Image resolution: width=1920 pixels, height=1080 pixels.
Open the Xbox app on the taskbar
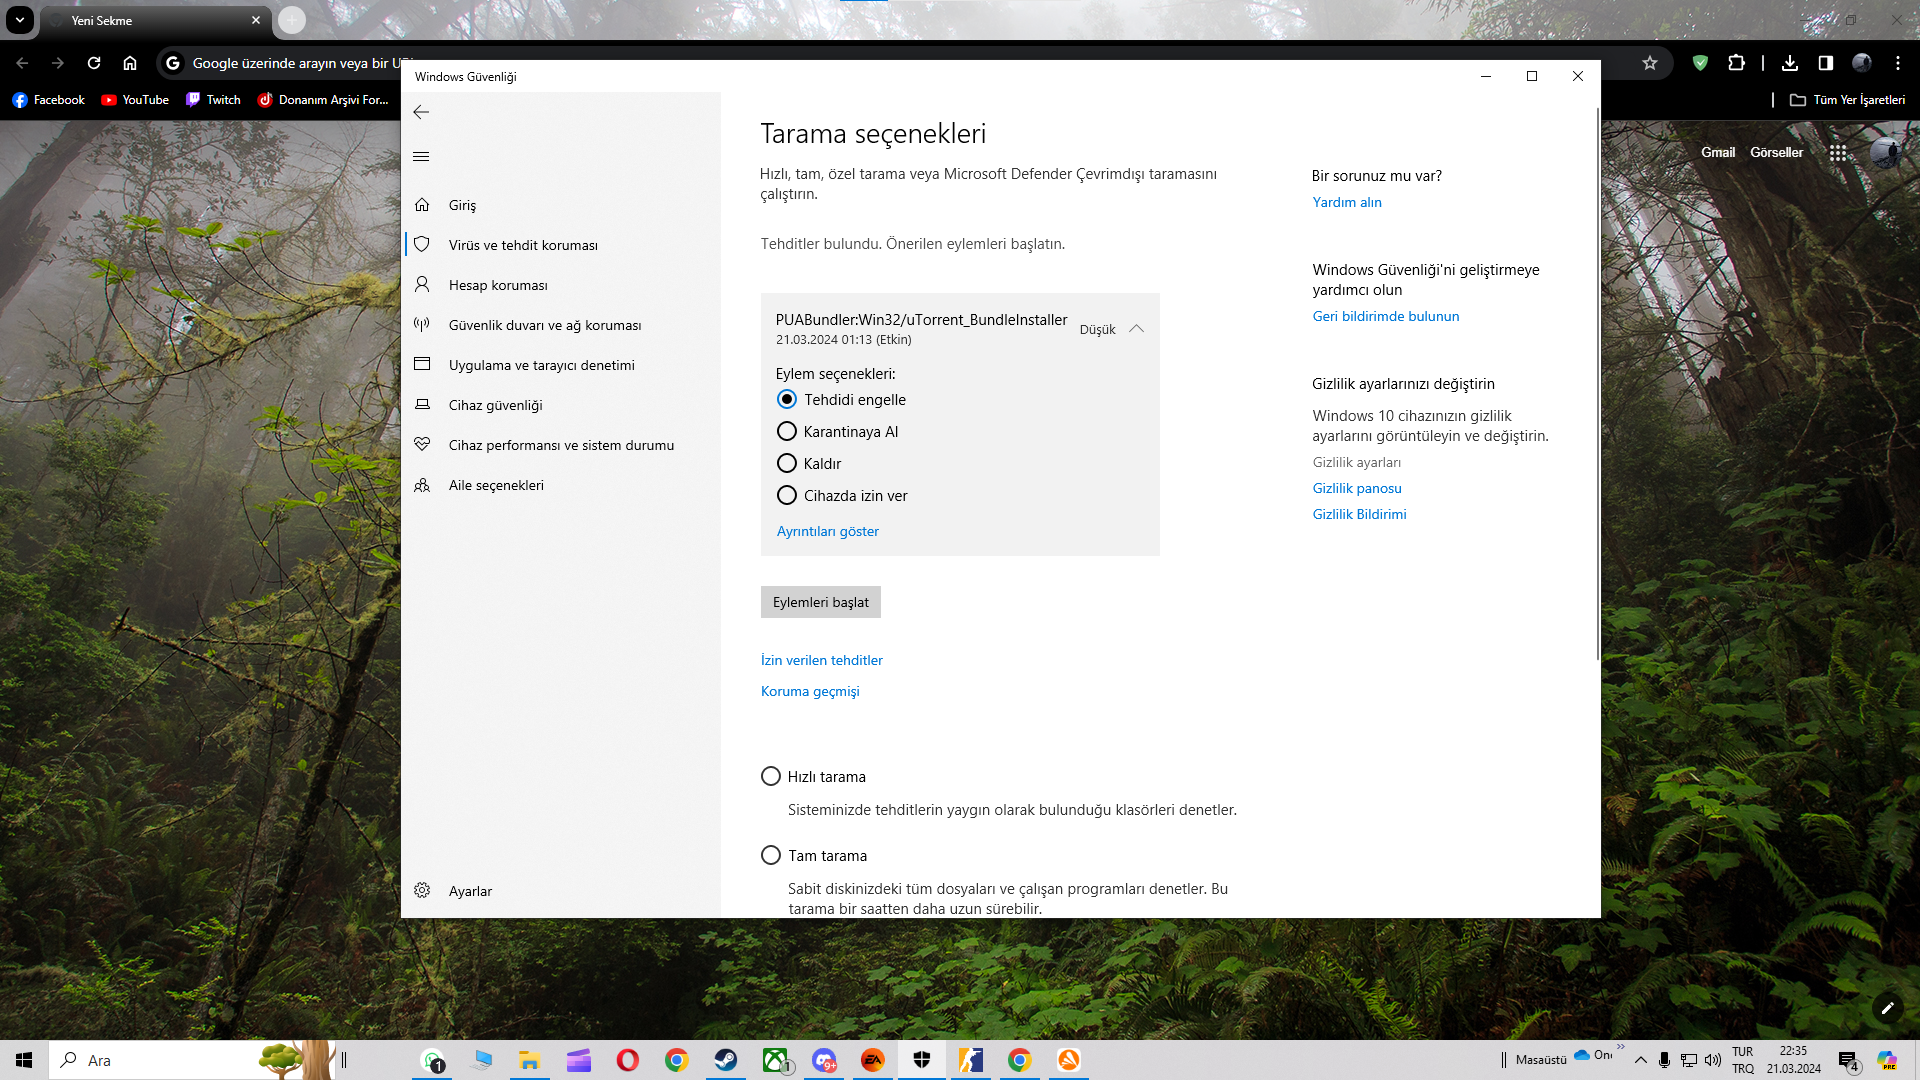[776, 1060]
